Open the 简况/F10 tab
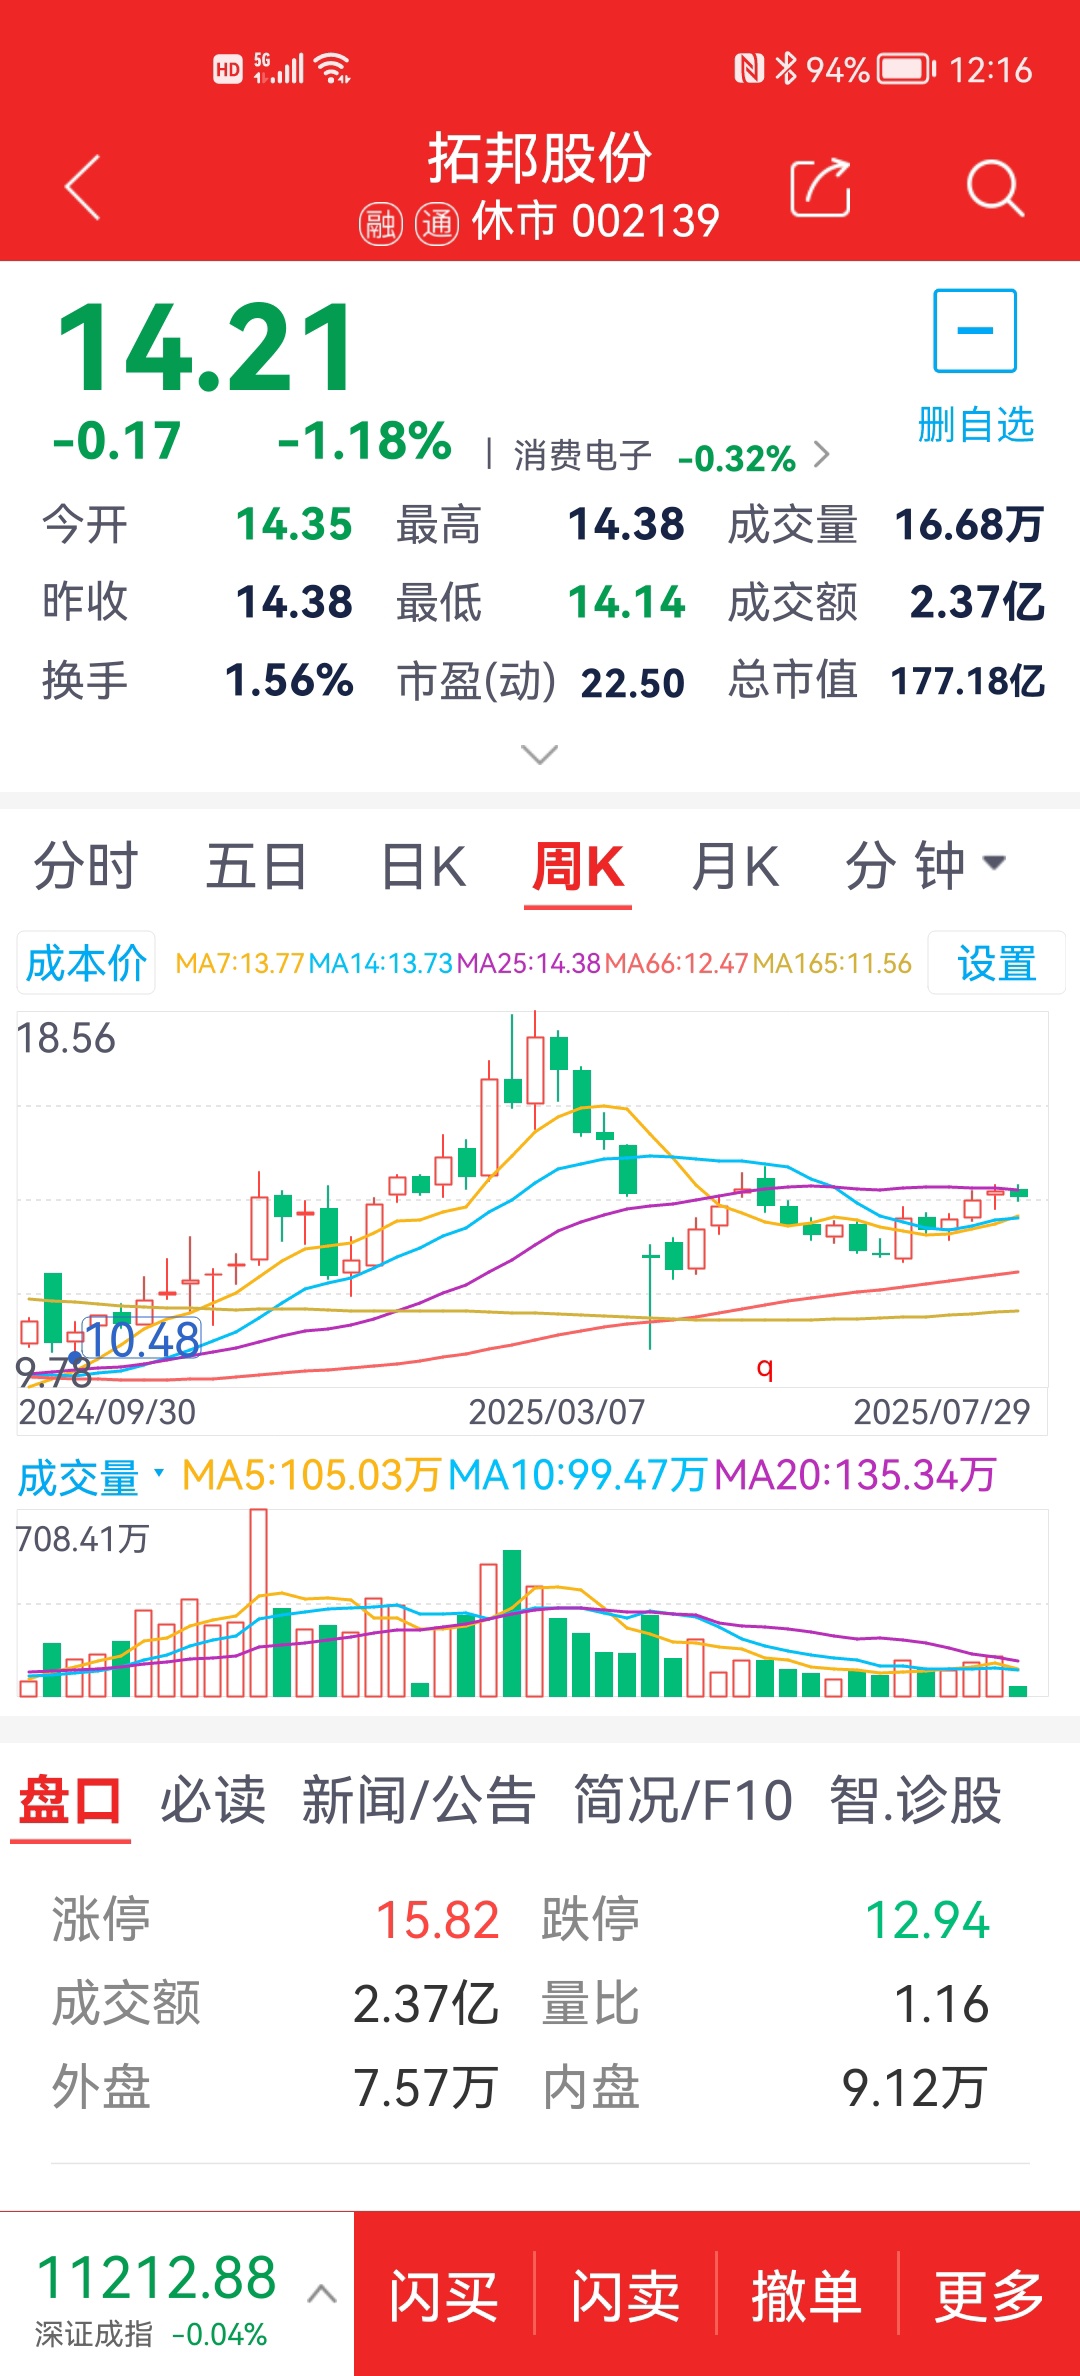This screenshot has height=2376, width=1080. point(683,1801)
